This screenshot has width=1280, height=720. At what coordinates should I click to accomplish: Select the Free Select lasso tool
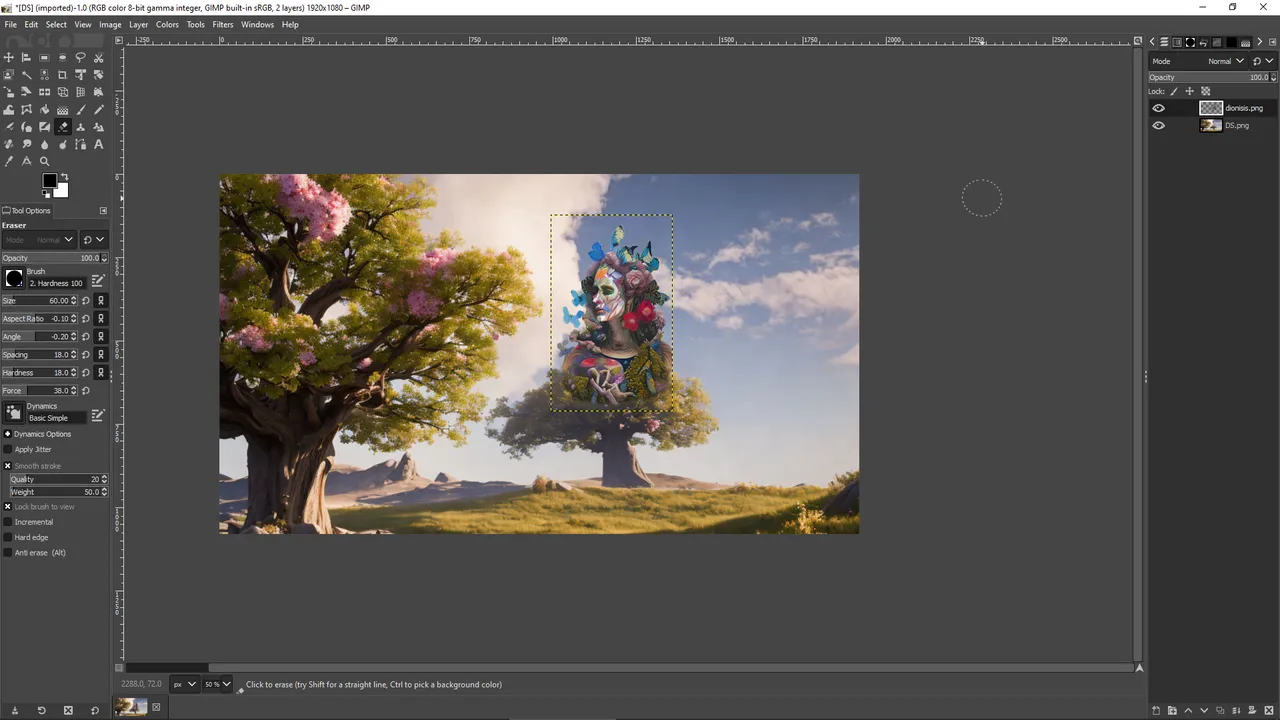point(80,58)
